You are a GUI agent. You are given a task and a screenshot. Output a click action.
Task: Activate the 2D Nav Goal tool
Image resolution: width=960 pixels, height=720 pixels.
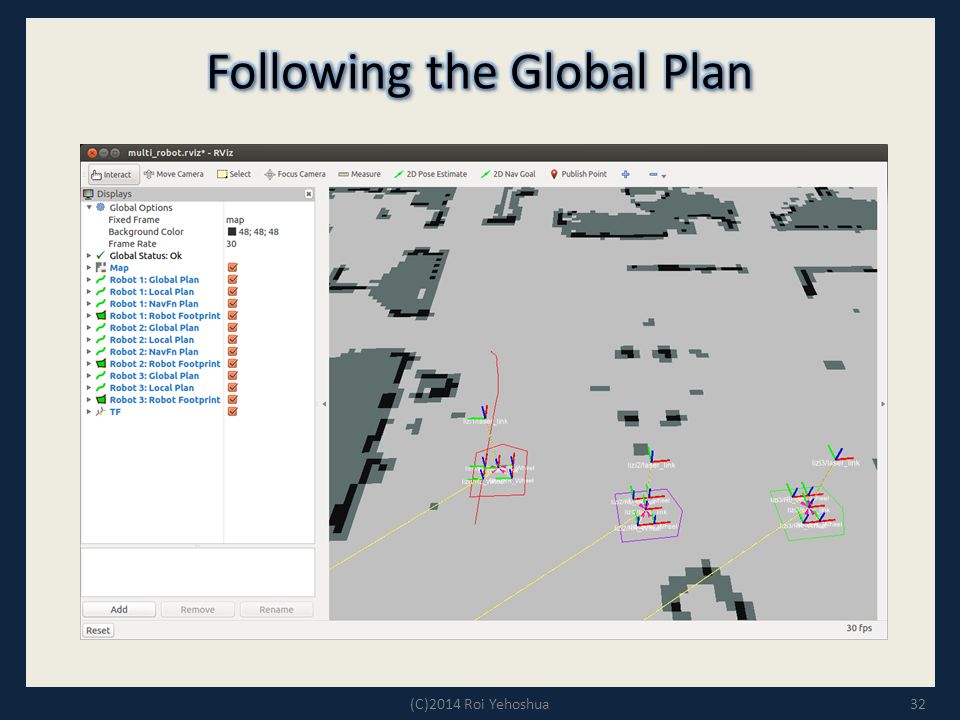pos(508,174)
